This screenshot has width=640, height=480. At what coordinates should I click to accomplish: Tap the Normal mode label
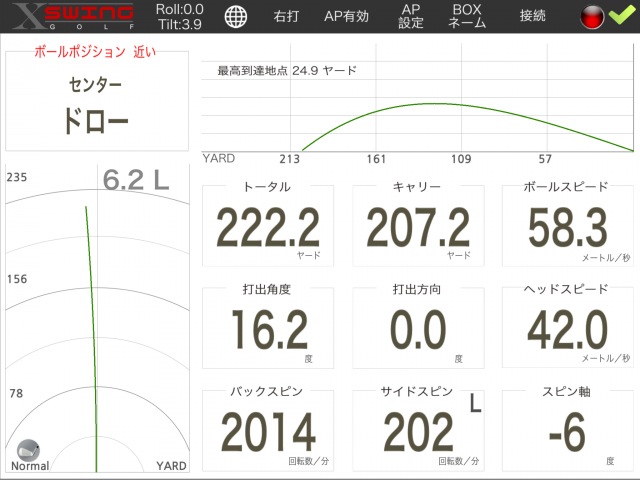[30, 466]
